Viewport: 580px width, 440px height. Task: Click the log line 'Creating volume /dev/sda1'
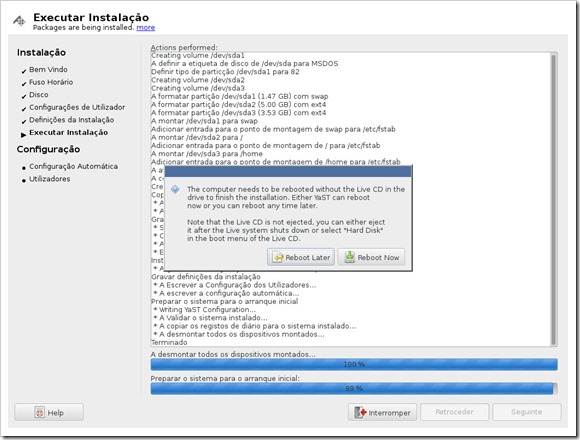tap(198, 55)
